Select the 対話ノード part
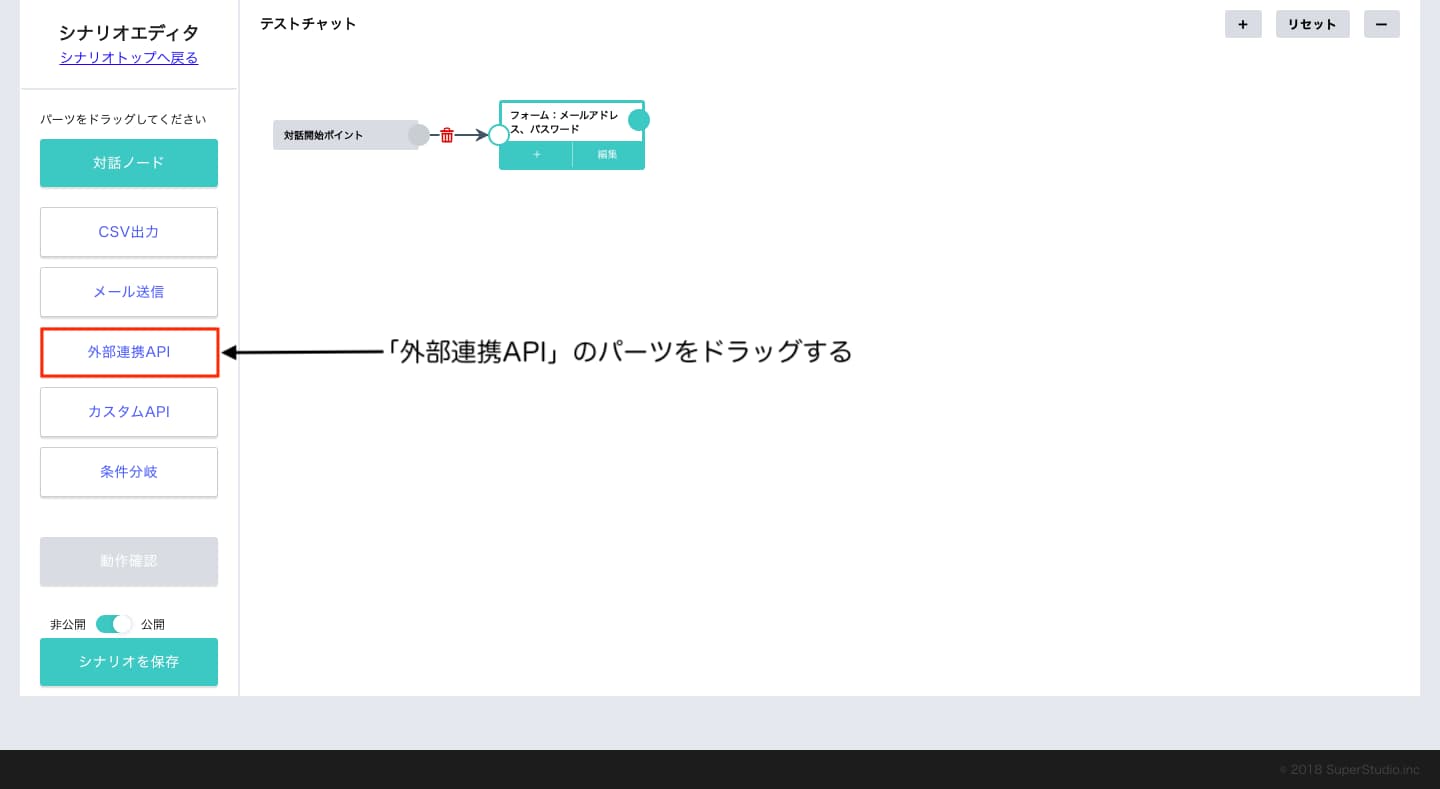The height and width of the screenshot is (789, 1440). tap(128, 162)
